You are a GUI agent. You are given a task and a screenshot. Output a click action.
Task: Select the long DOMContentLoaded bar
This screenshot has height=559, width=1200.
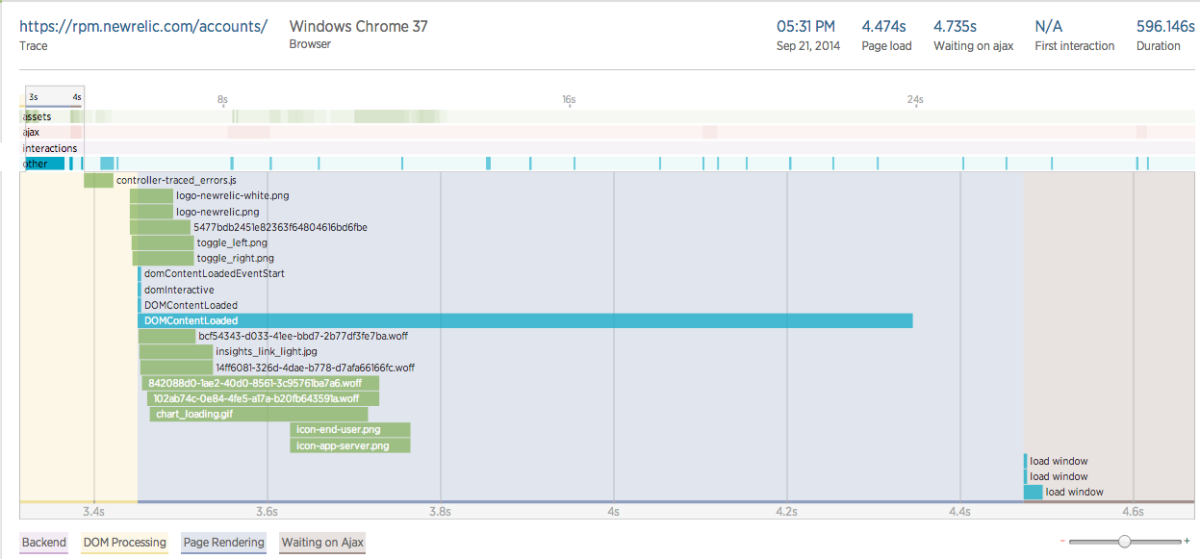pos(525,321)
